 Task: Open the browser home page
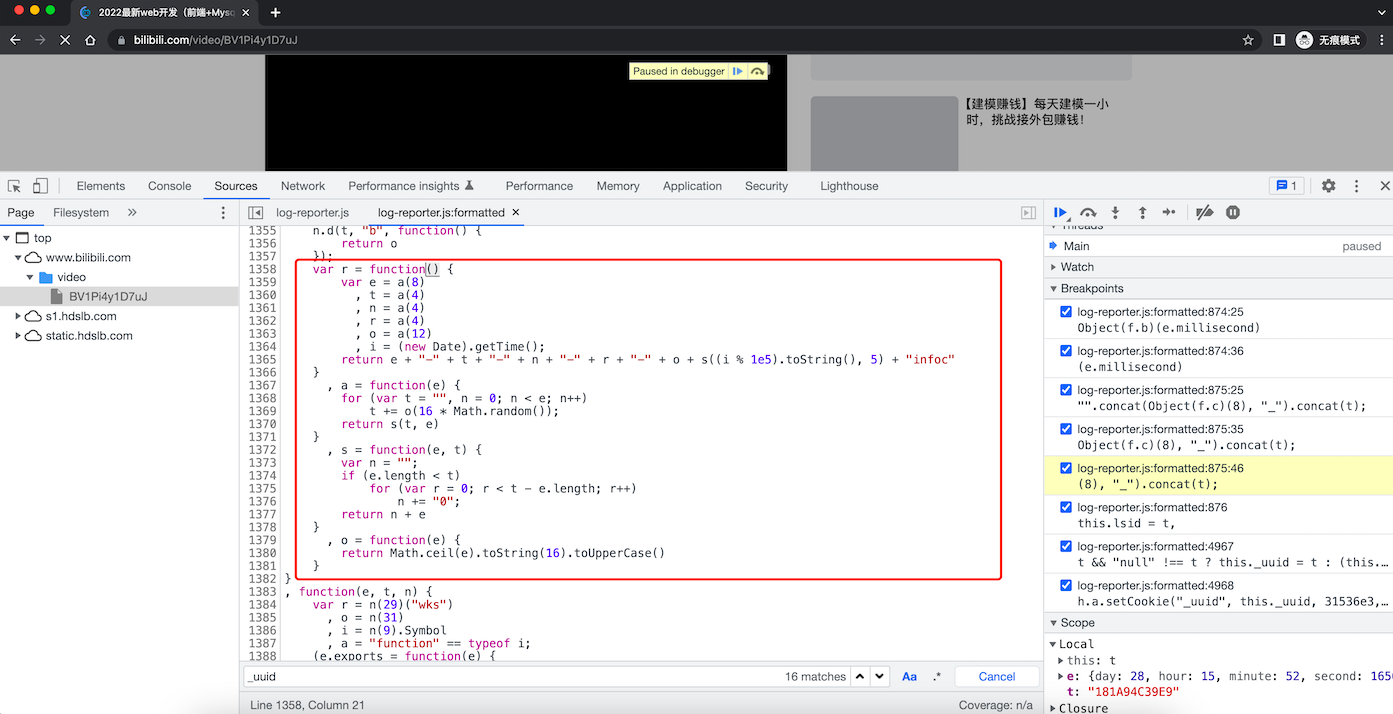coord(90,40)
